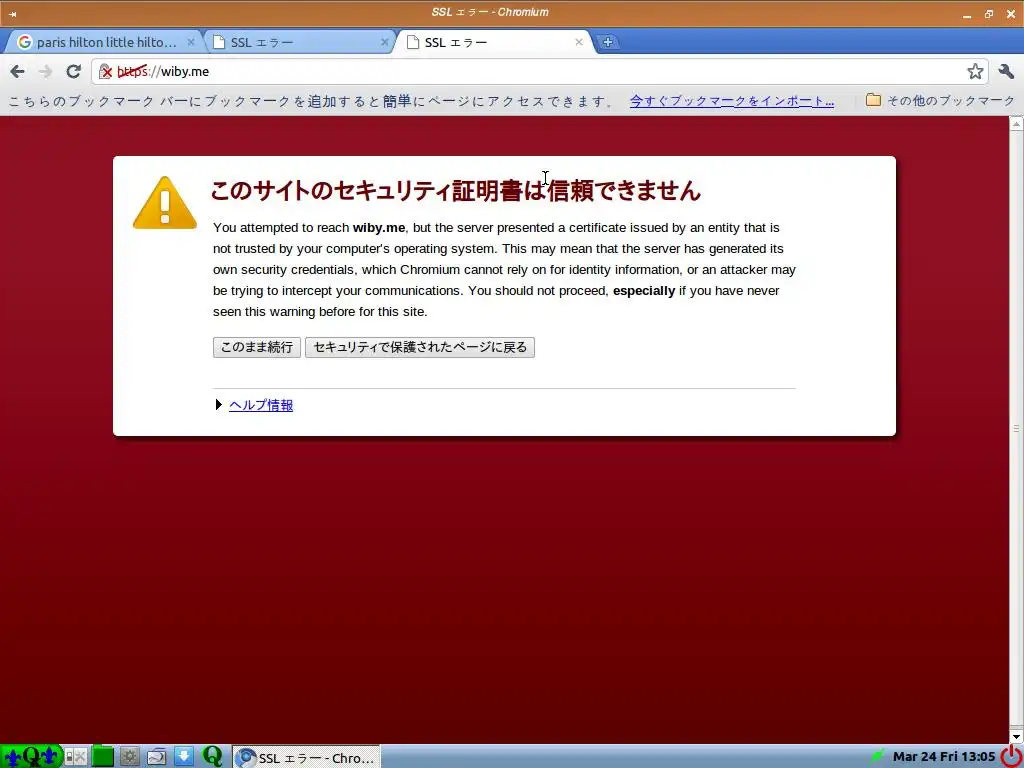Launch the green folder file manager
1024x768 pixels.
pos(102,757)
